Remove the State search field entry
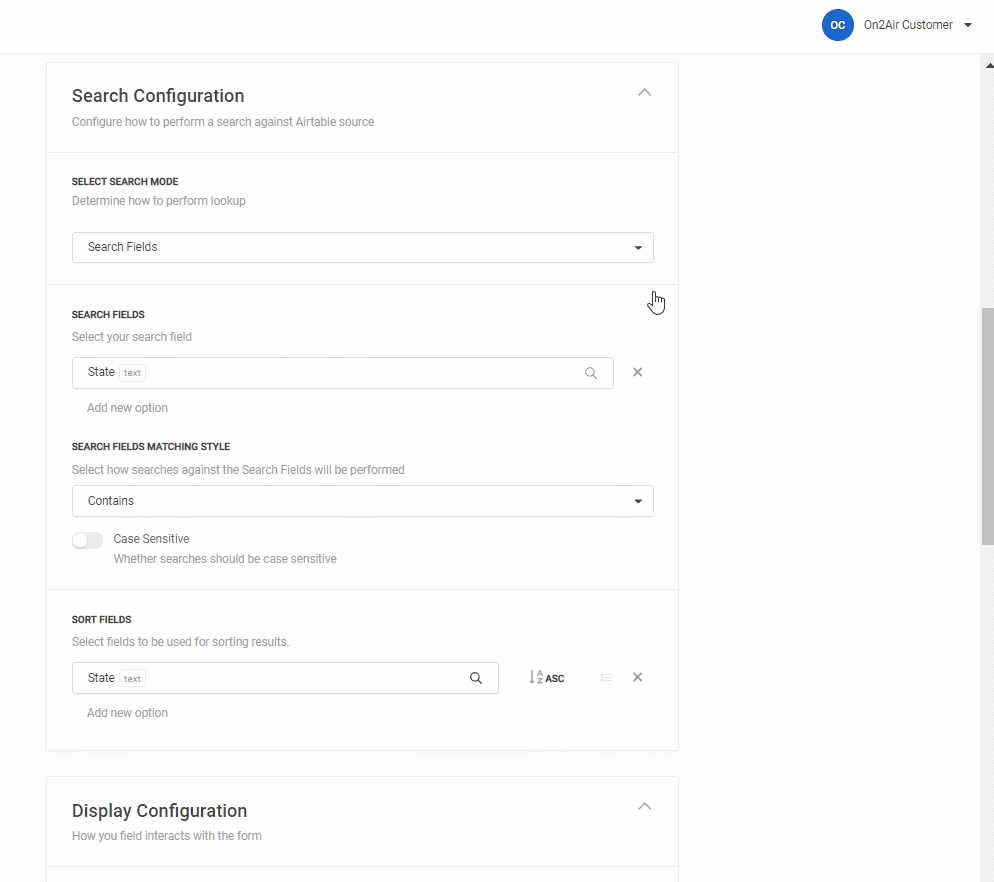Screen dimensions: 994x882 pyautogui.click(x=637, y=372)
